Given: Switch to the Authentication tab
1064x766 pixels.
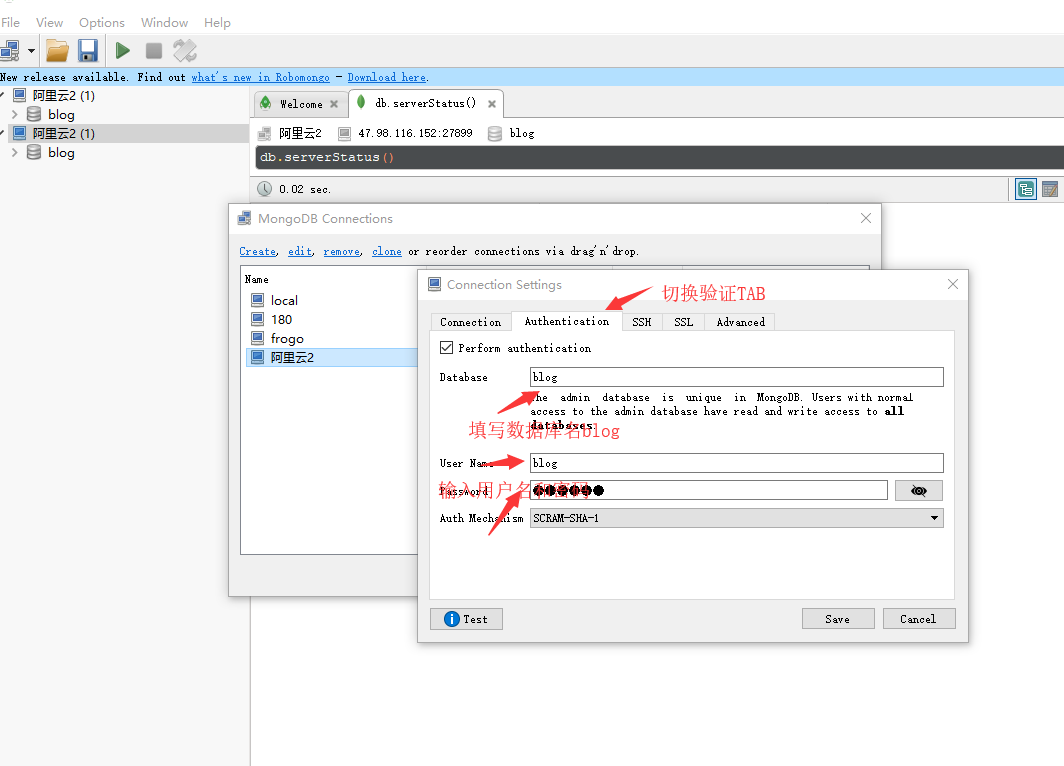Looking at the screenshot, I should pos(567,321).
